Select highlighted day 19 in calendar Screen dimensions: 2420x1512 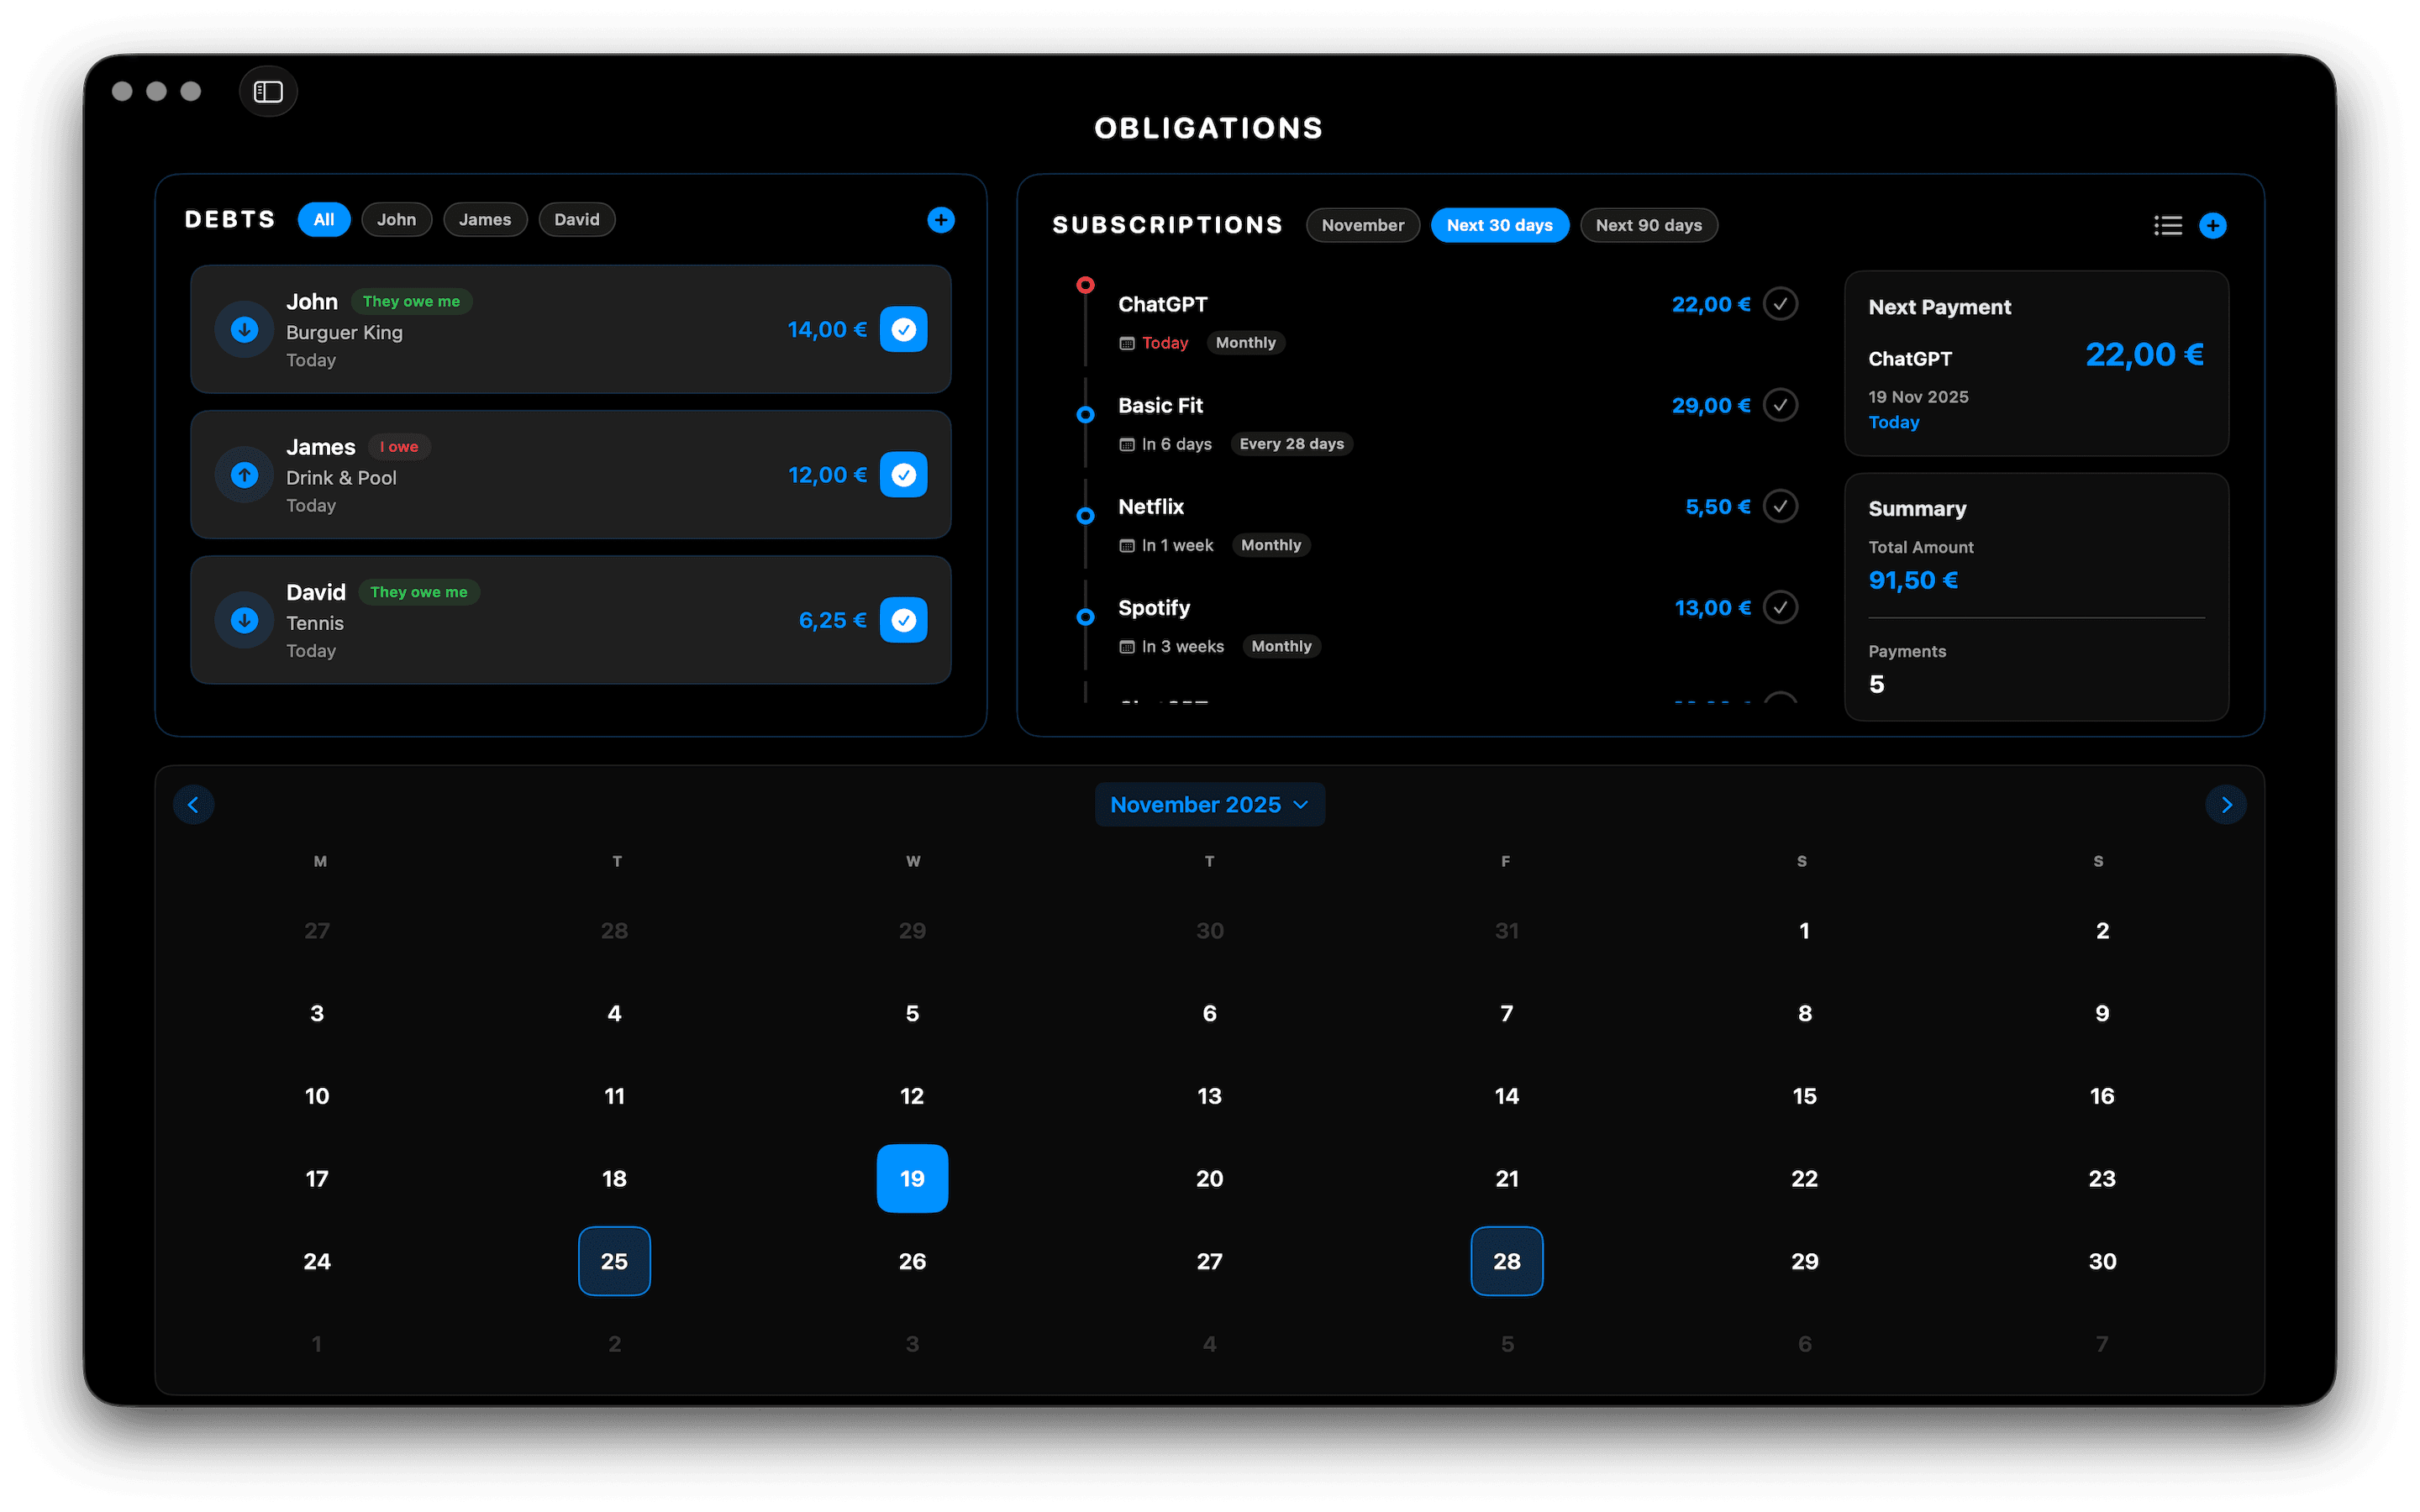tap(912, 1179)
